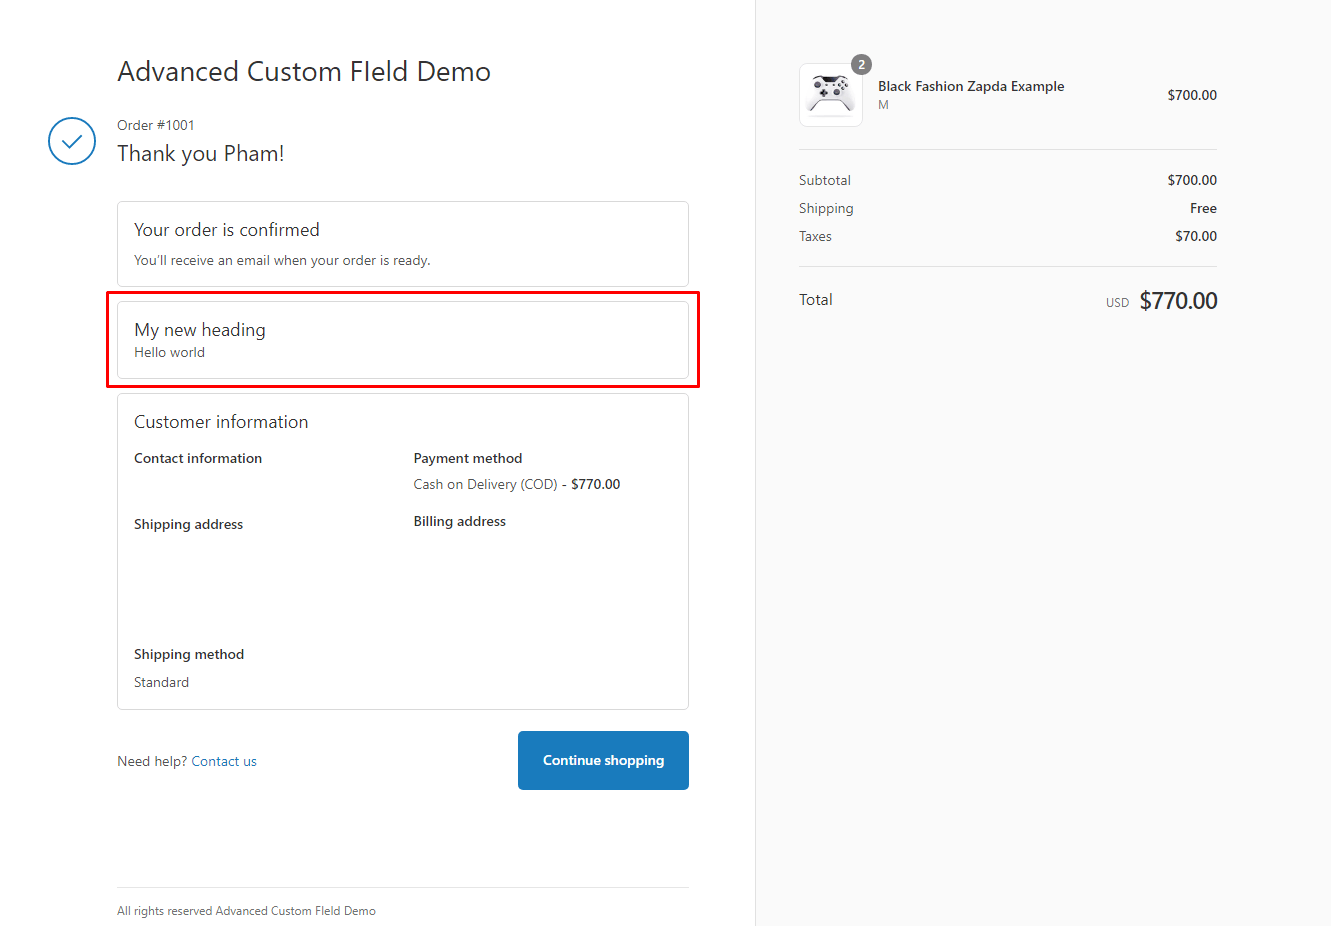Click the Hello world text

(x=170, y=352)
